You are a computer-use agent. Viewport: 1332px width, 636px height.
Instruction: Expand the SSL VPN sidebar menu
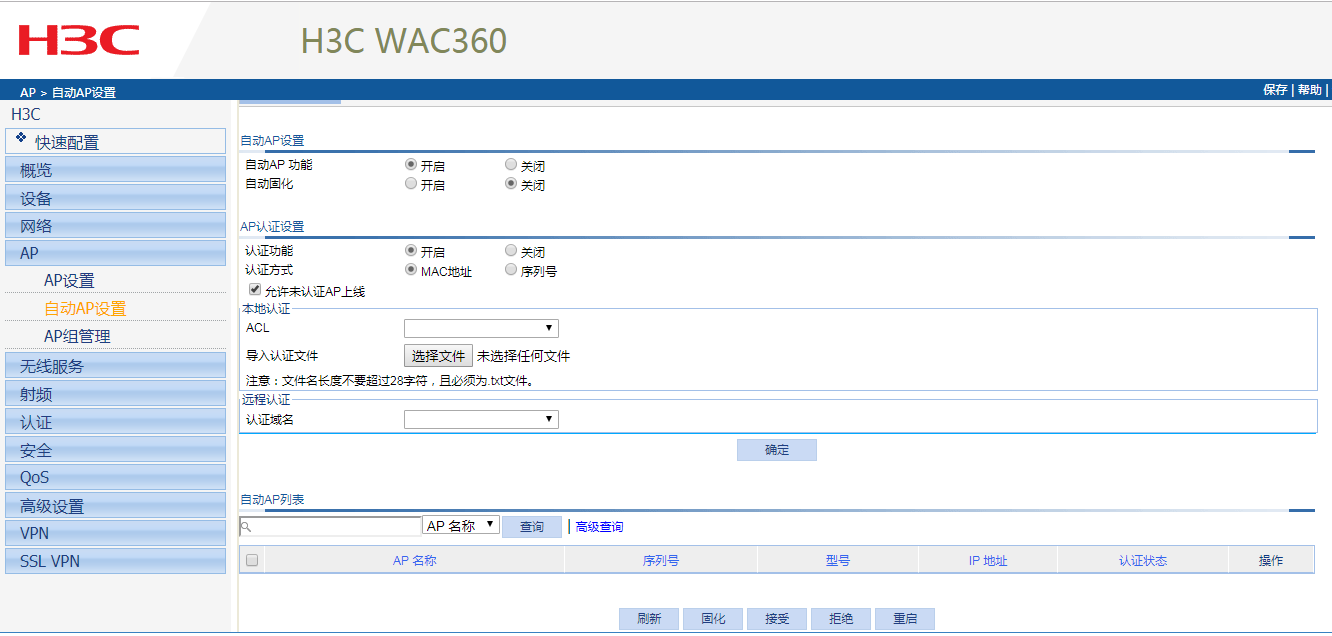click(116, 561)
